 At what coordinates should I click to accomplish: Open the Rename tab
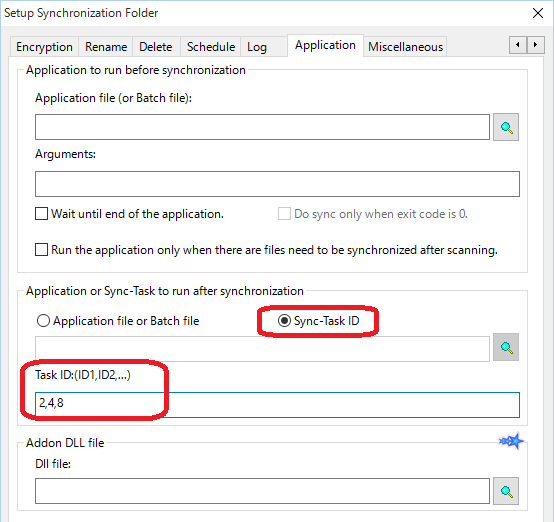(106, 47)
